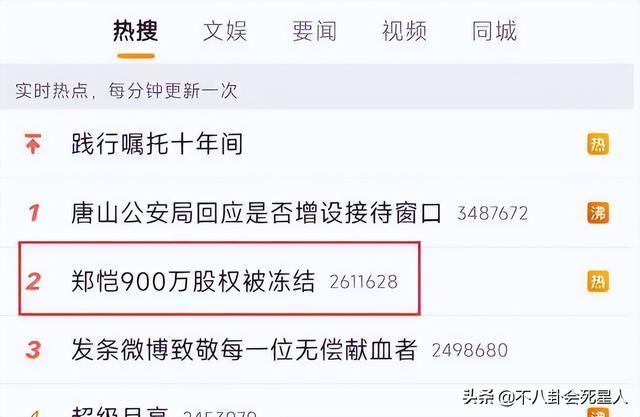Click the rank number 2 icon
The width and height of the screenshot is (640, 417).
33,281
